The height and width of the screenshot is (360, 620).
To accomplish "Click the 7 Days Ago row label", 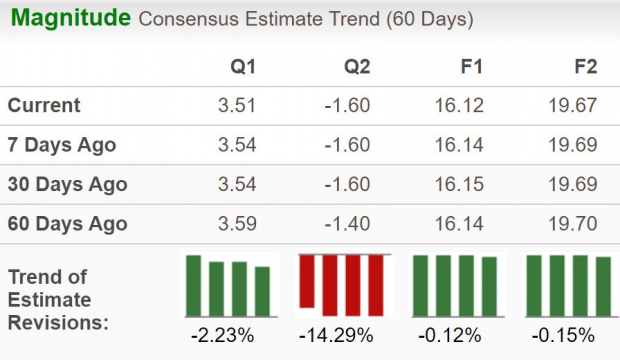I will click(x=62, y=145).
